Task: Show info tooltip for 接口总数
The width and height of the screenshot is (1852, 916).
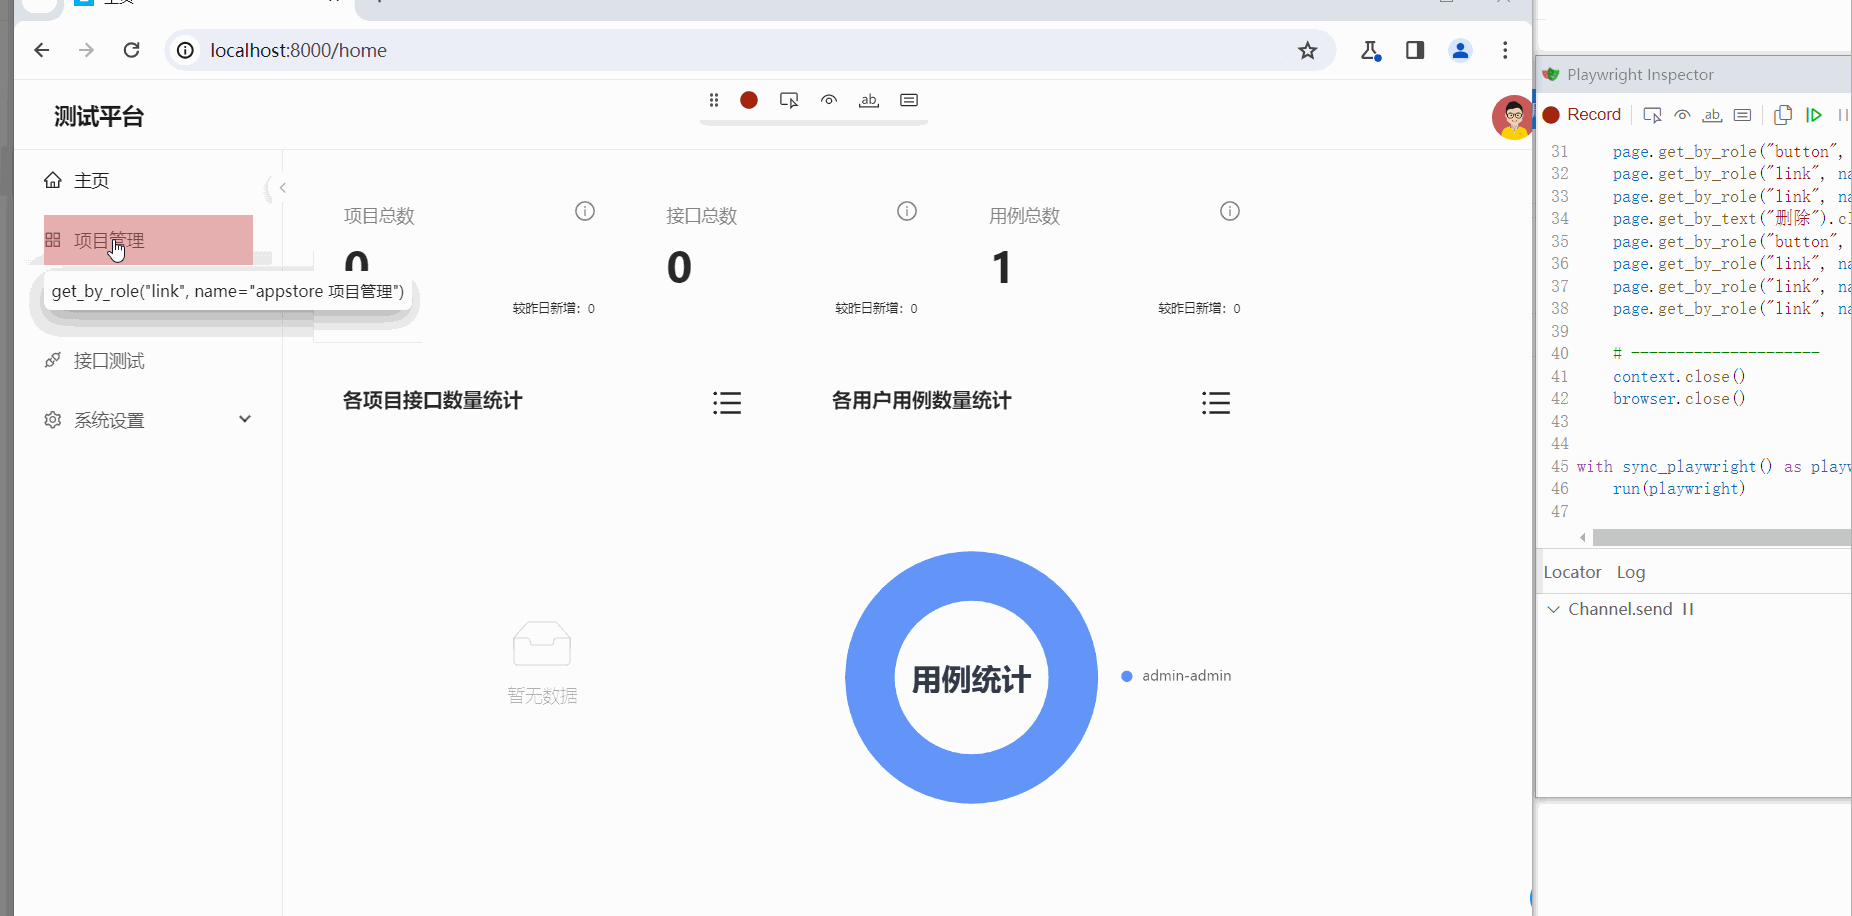Action: point(907,211)
